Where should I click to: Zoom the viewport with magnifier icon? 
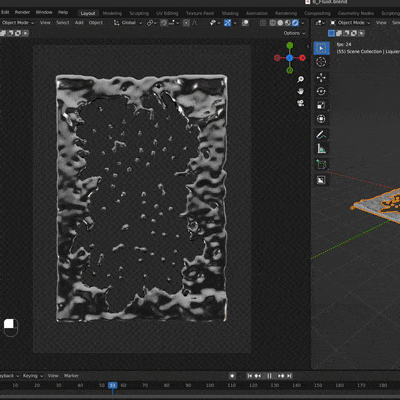pos(300,79)
